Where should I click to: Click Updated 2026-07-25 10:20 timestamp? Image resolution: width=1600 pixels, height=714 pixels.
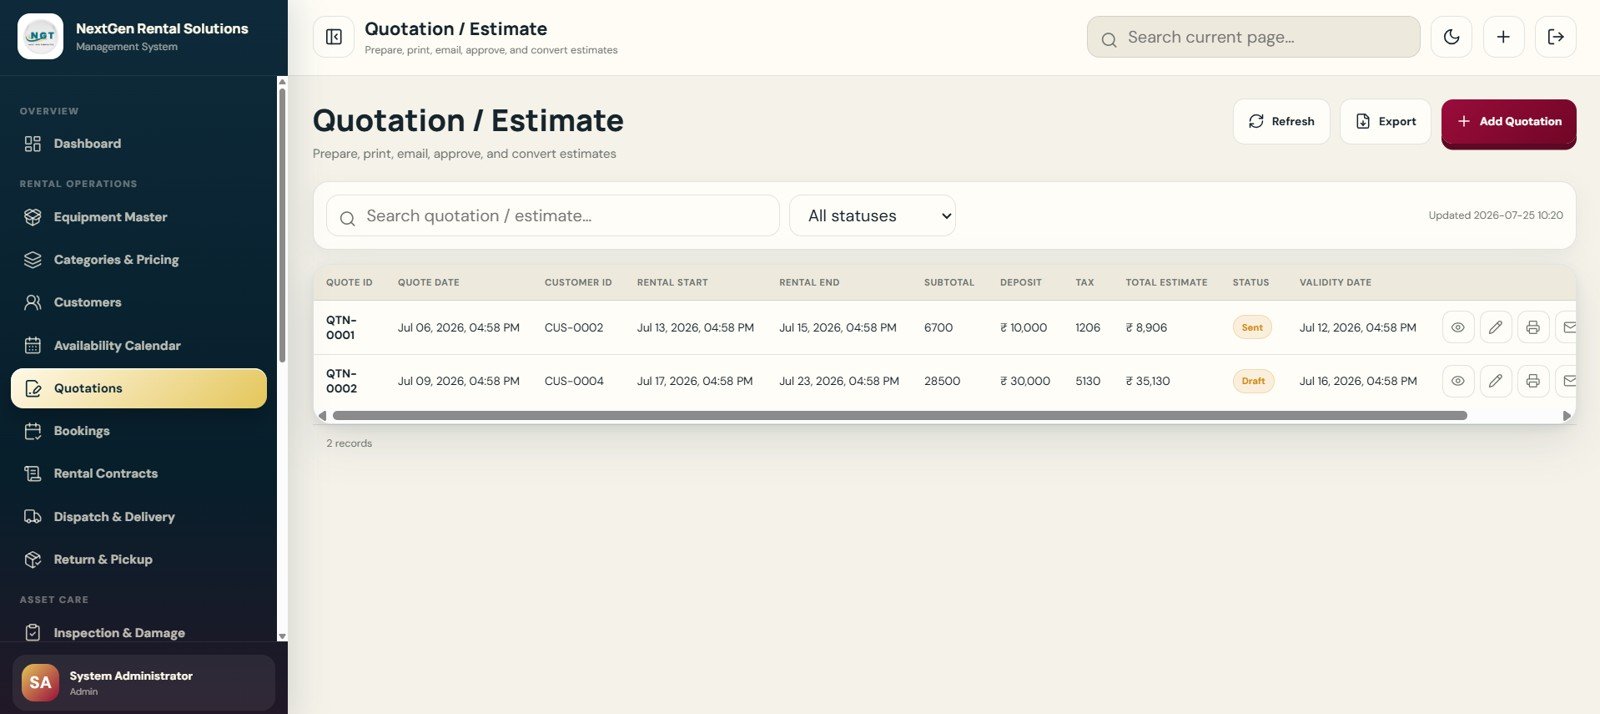point(1495,215)
